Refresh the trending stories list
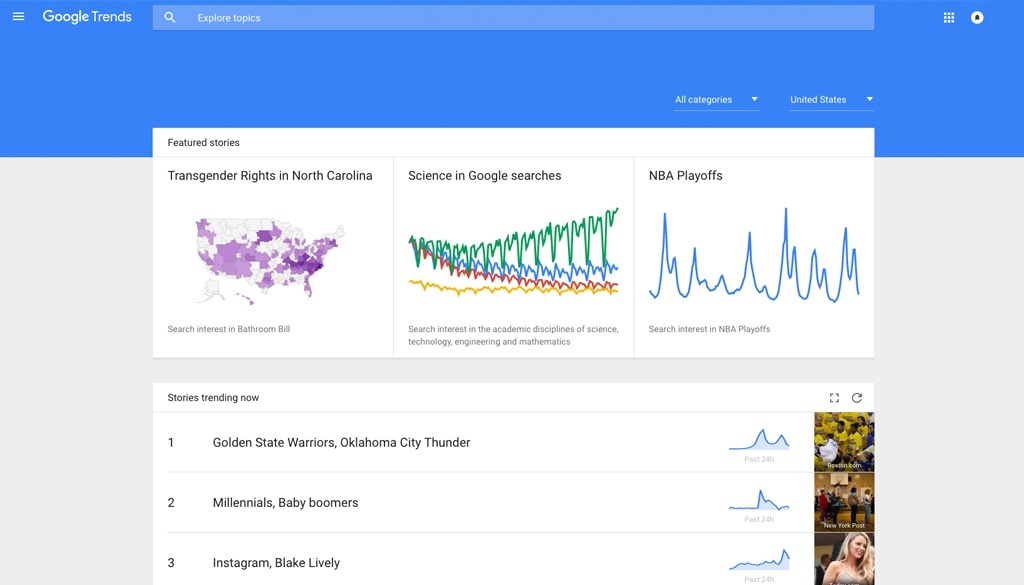The image size is (1024, 585). 857,398
